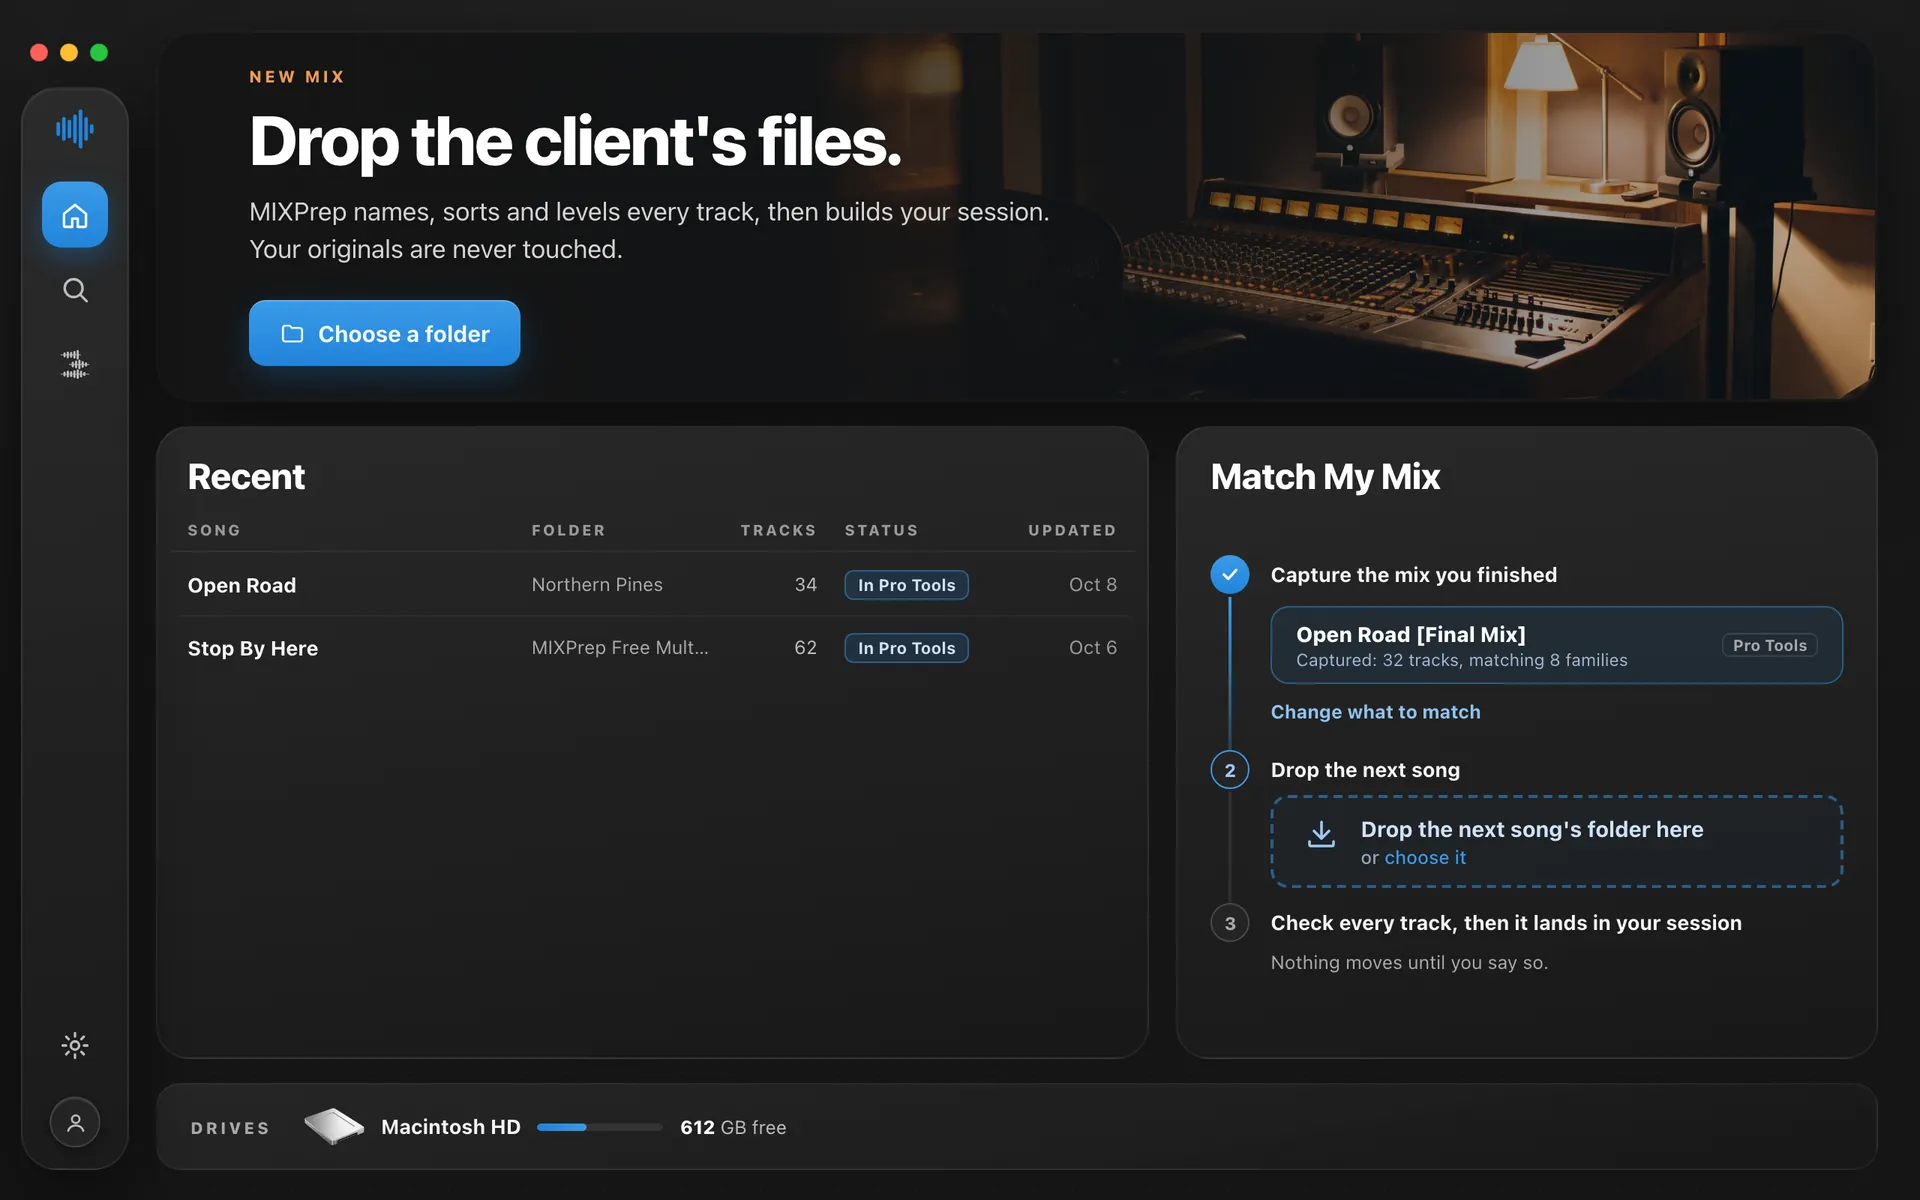Click the MIXPrep waveform logo
Image resolution: width=1920 pixels, height=1200 pixels.
click(75, 129)
